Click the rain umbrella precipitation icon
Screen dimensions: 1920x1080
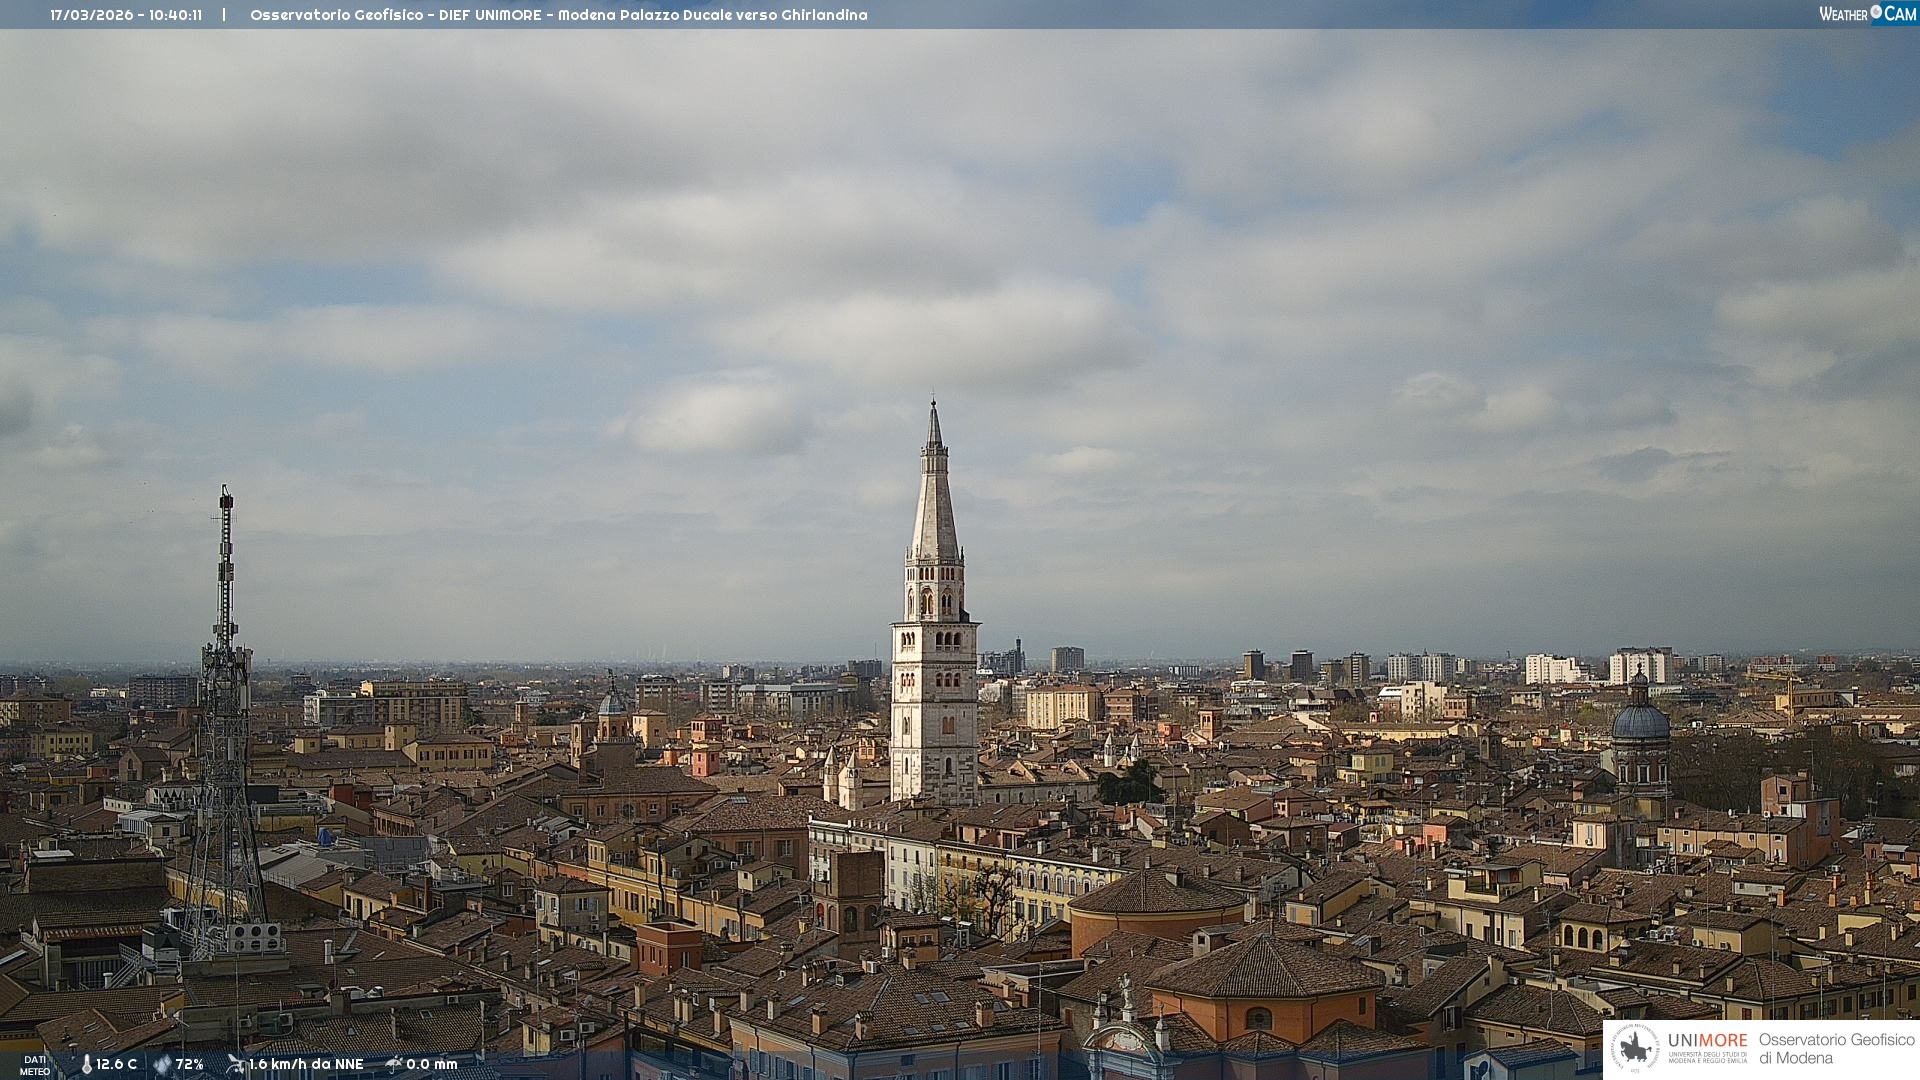pyautogui.click(x=394, y=1064)
